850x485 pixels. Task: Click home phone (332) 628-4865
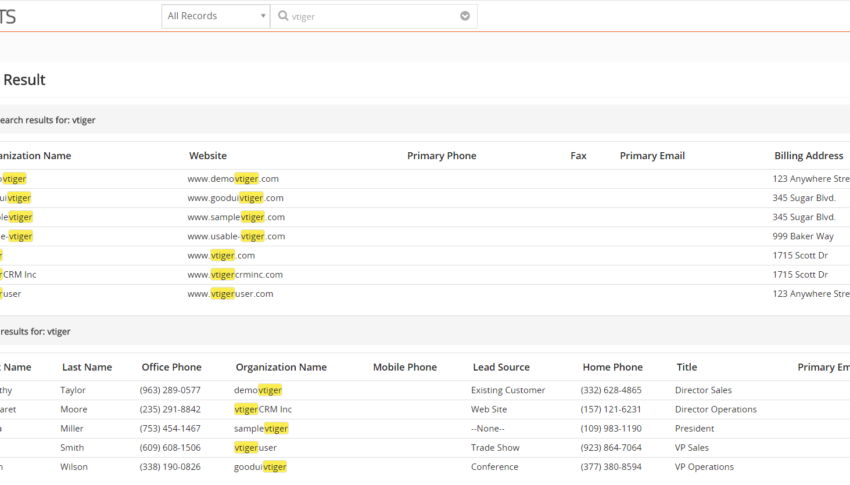[611, 390]
